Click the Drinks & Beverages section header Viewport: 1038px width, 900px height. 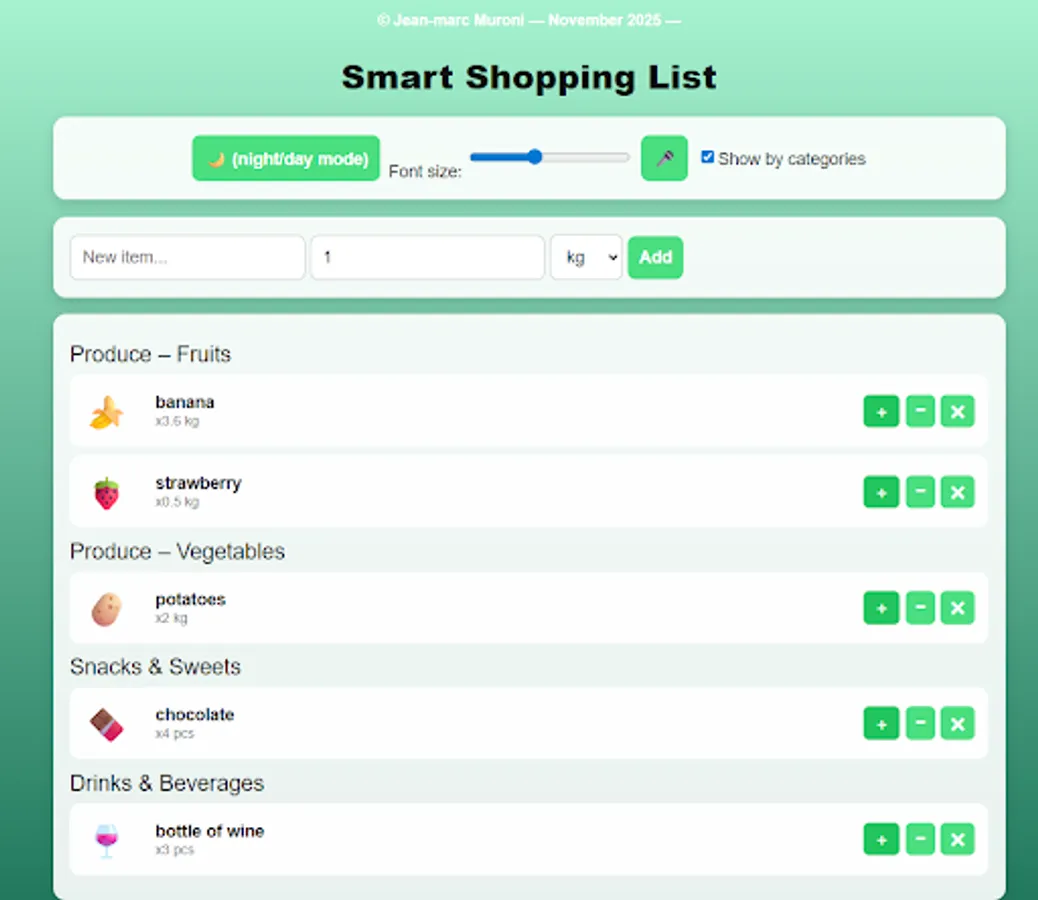tap(167, 784)
